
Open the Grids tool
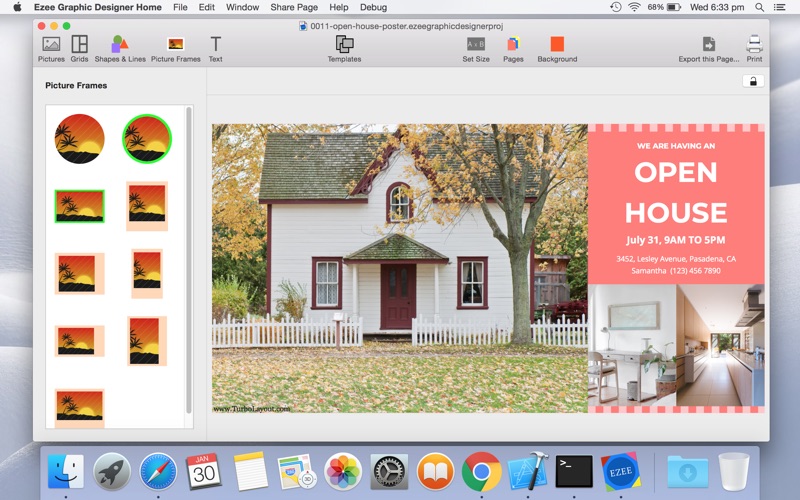tap(80, 49)
